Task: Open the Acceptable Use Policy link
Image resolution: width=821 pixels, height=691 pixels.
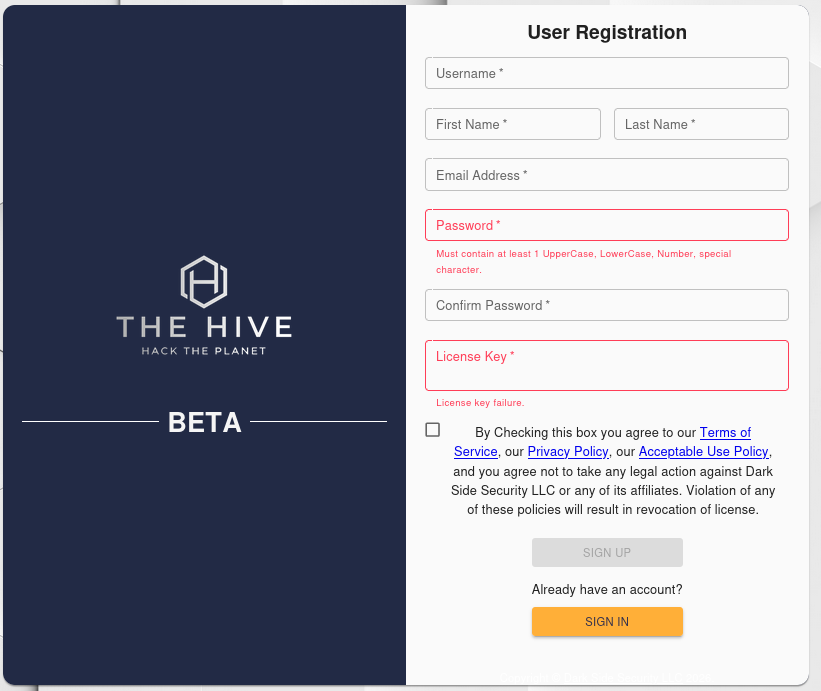Action: 703,451
